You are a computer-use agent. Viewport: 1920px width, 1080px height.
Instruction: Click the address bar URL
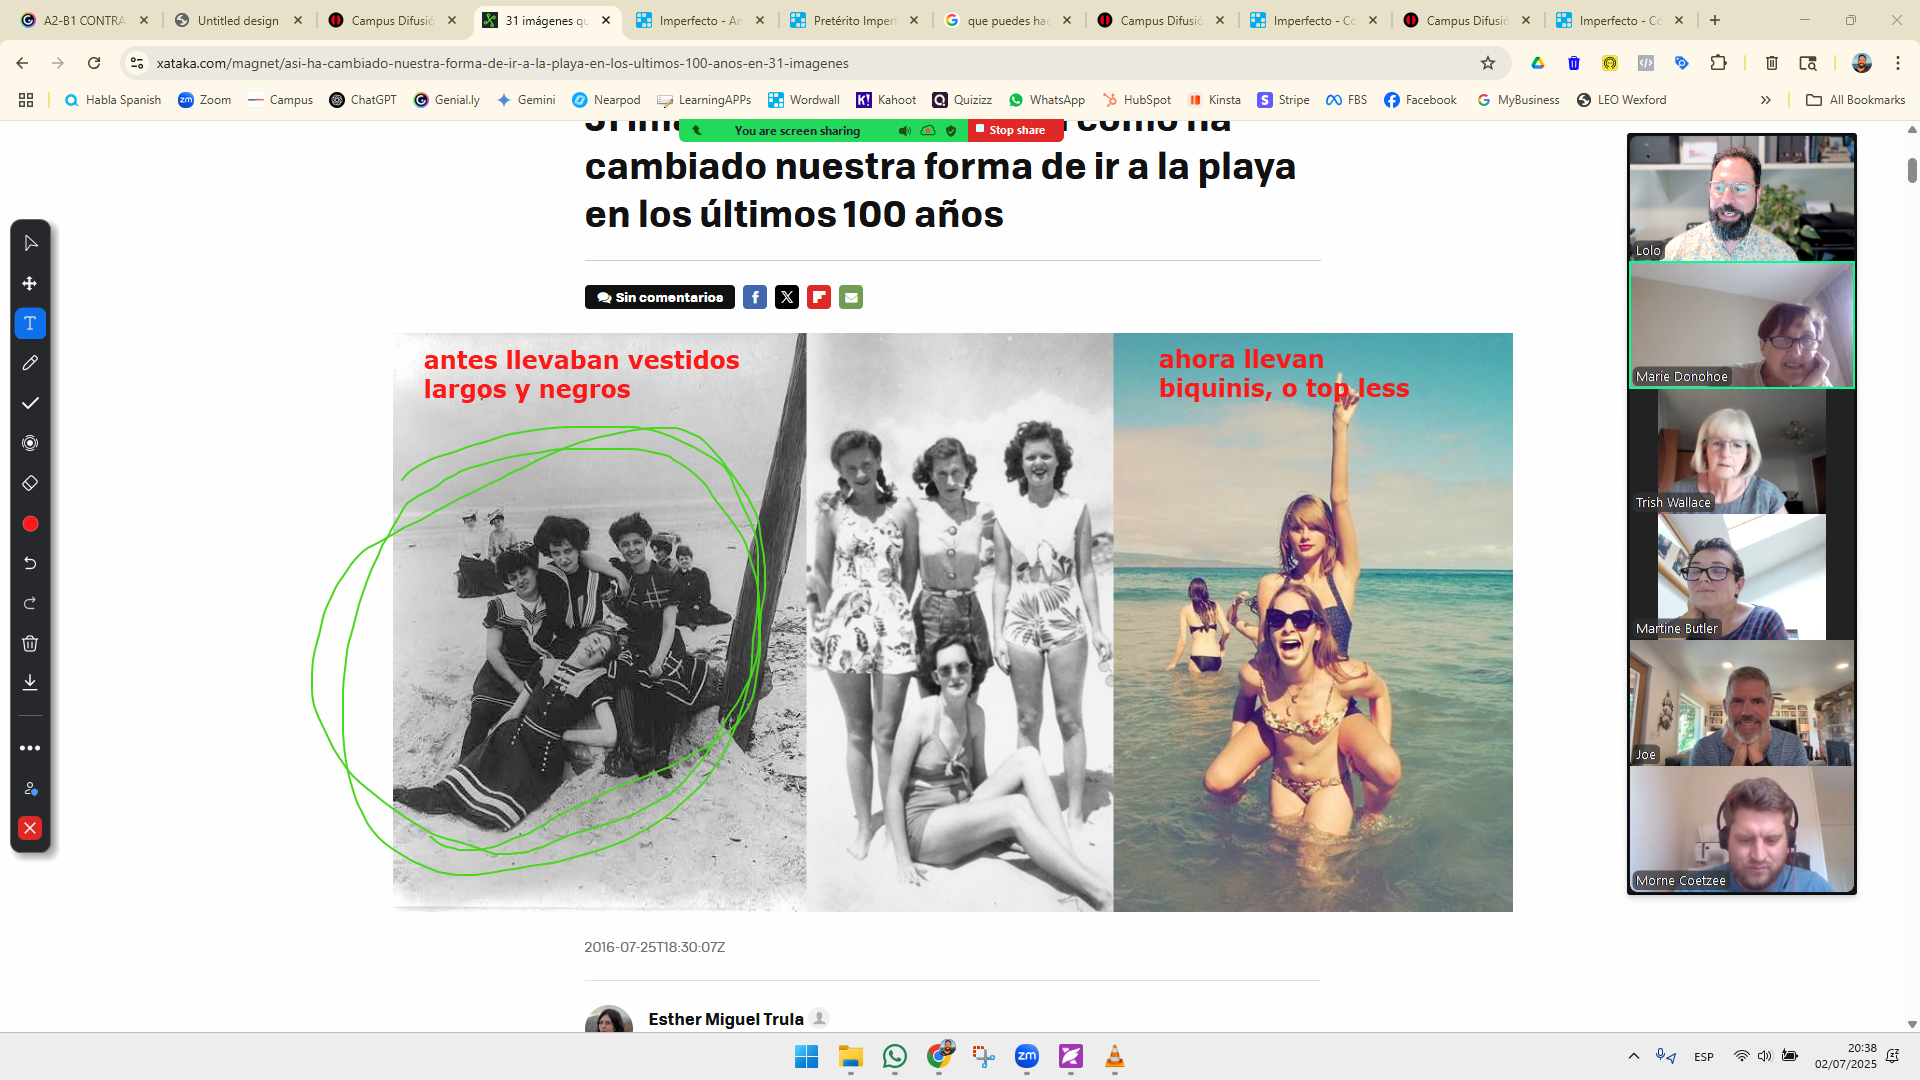(502, 63)
